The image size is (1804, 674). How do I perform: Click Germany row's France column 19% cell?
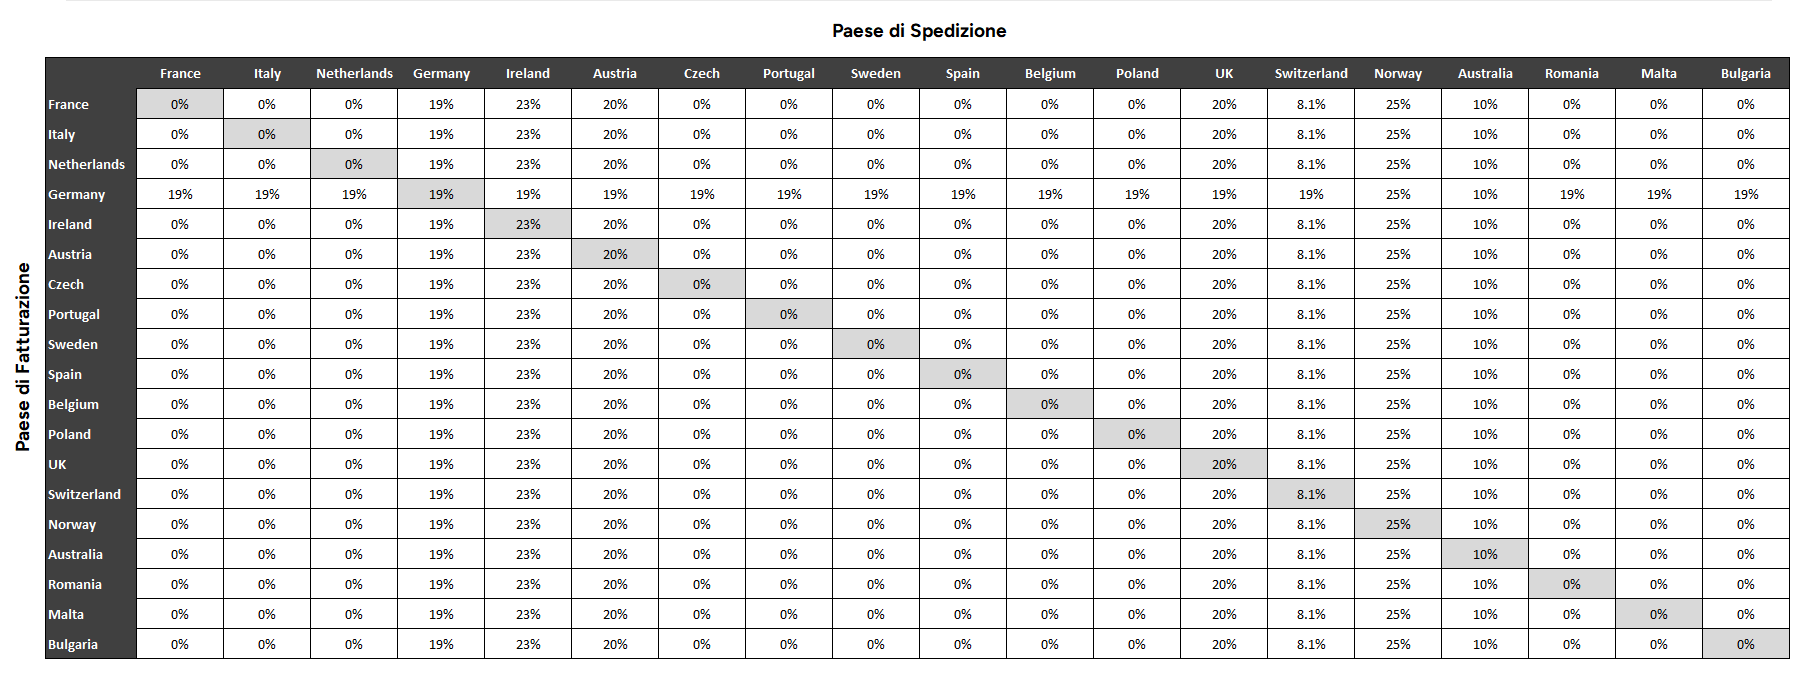(180, 194)
